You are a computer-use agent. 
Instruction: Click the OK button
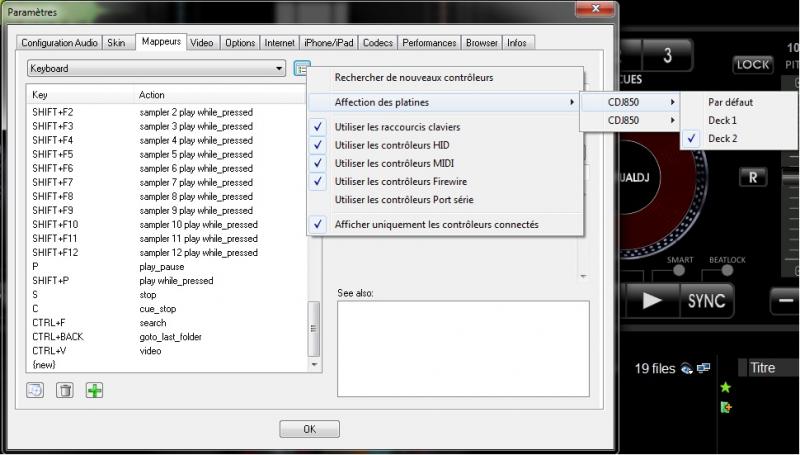point(309,429)
